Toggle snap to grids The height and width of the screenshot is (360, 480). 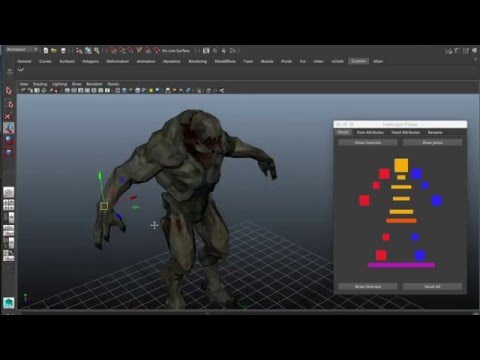coord(113,51)
